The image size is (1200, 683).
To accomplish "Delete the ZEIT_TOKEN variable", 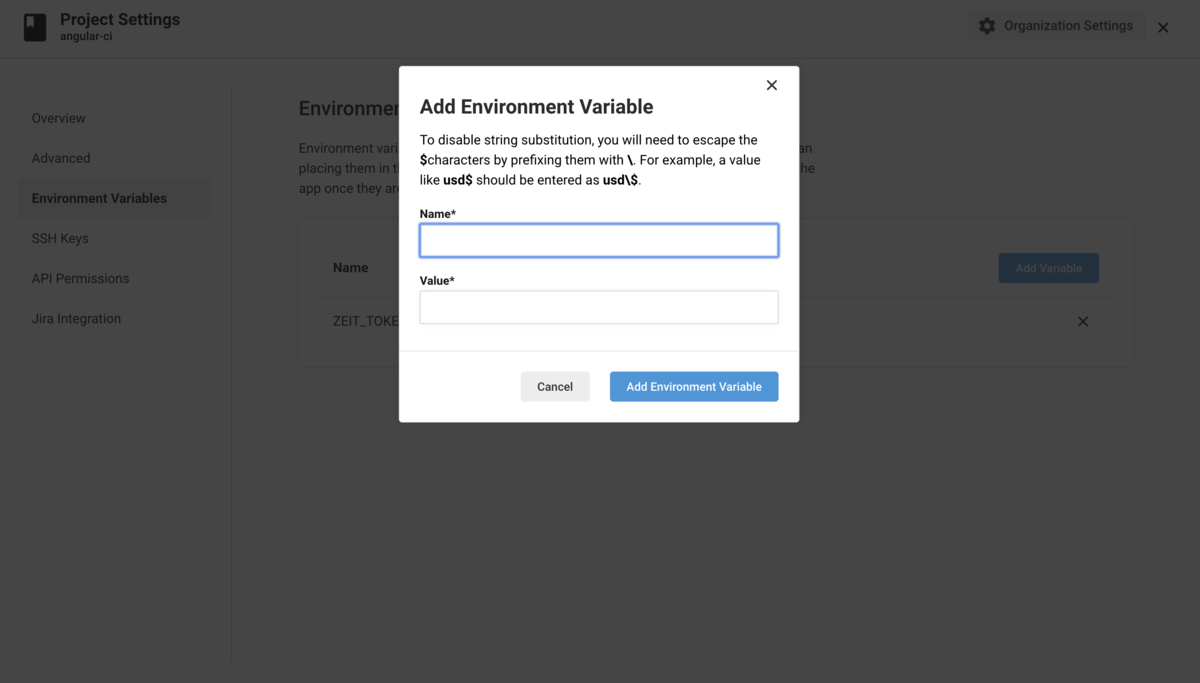I will pos(1083,322).
